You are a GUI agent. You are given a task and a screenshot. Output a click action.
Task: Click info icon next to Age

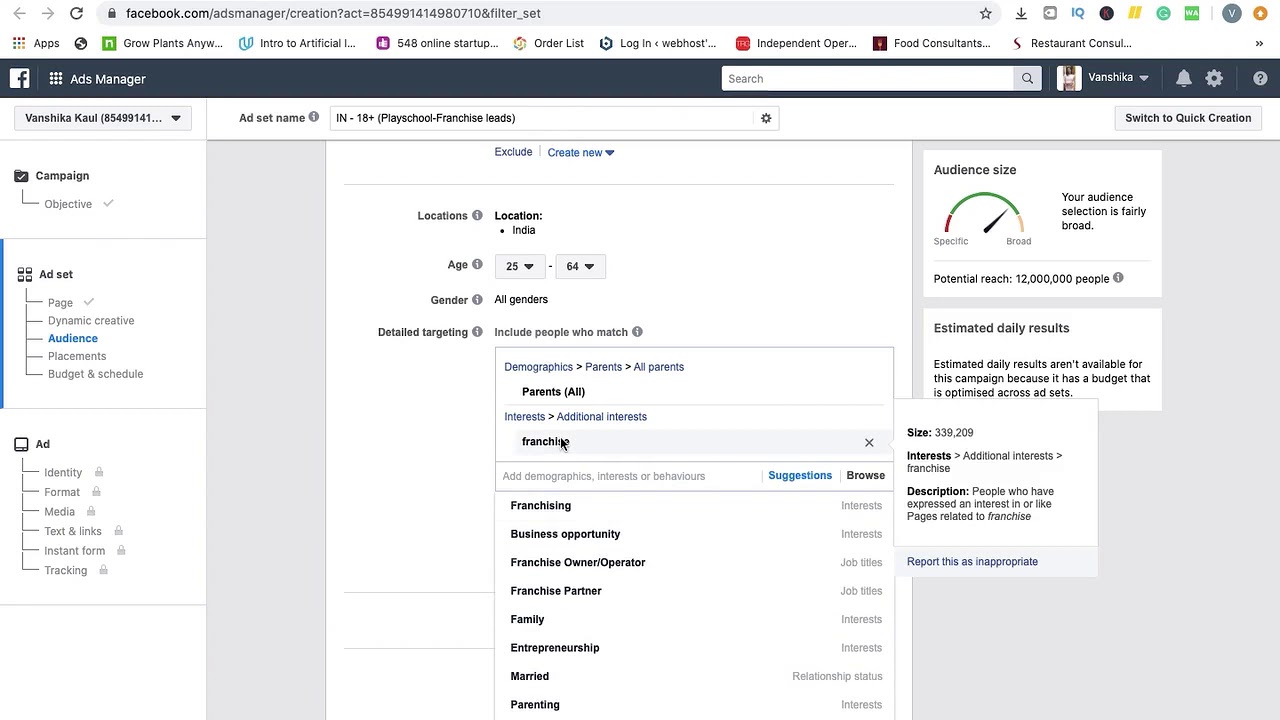477,264
